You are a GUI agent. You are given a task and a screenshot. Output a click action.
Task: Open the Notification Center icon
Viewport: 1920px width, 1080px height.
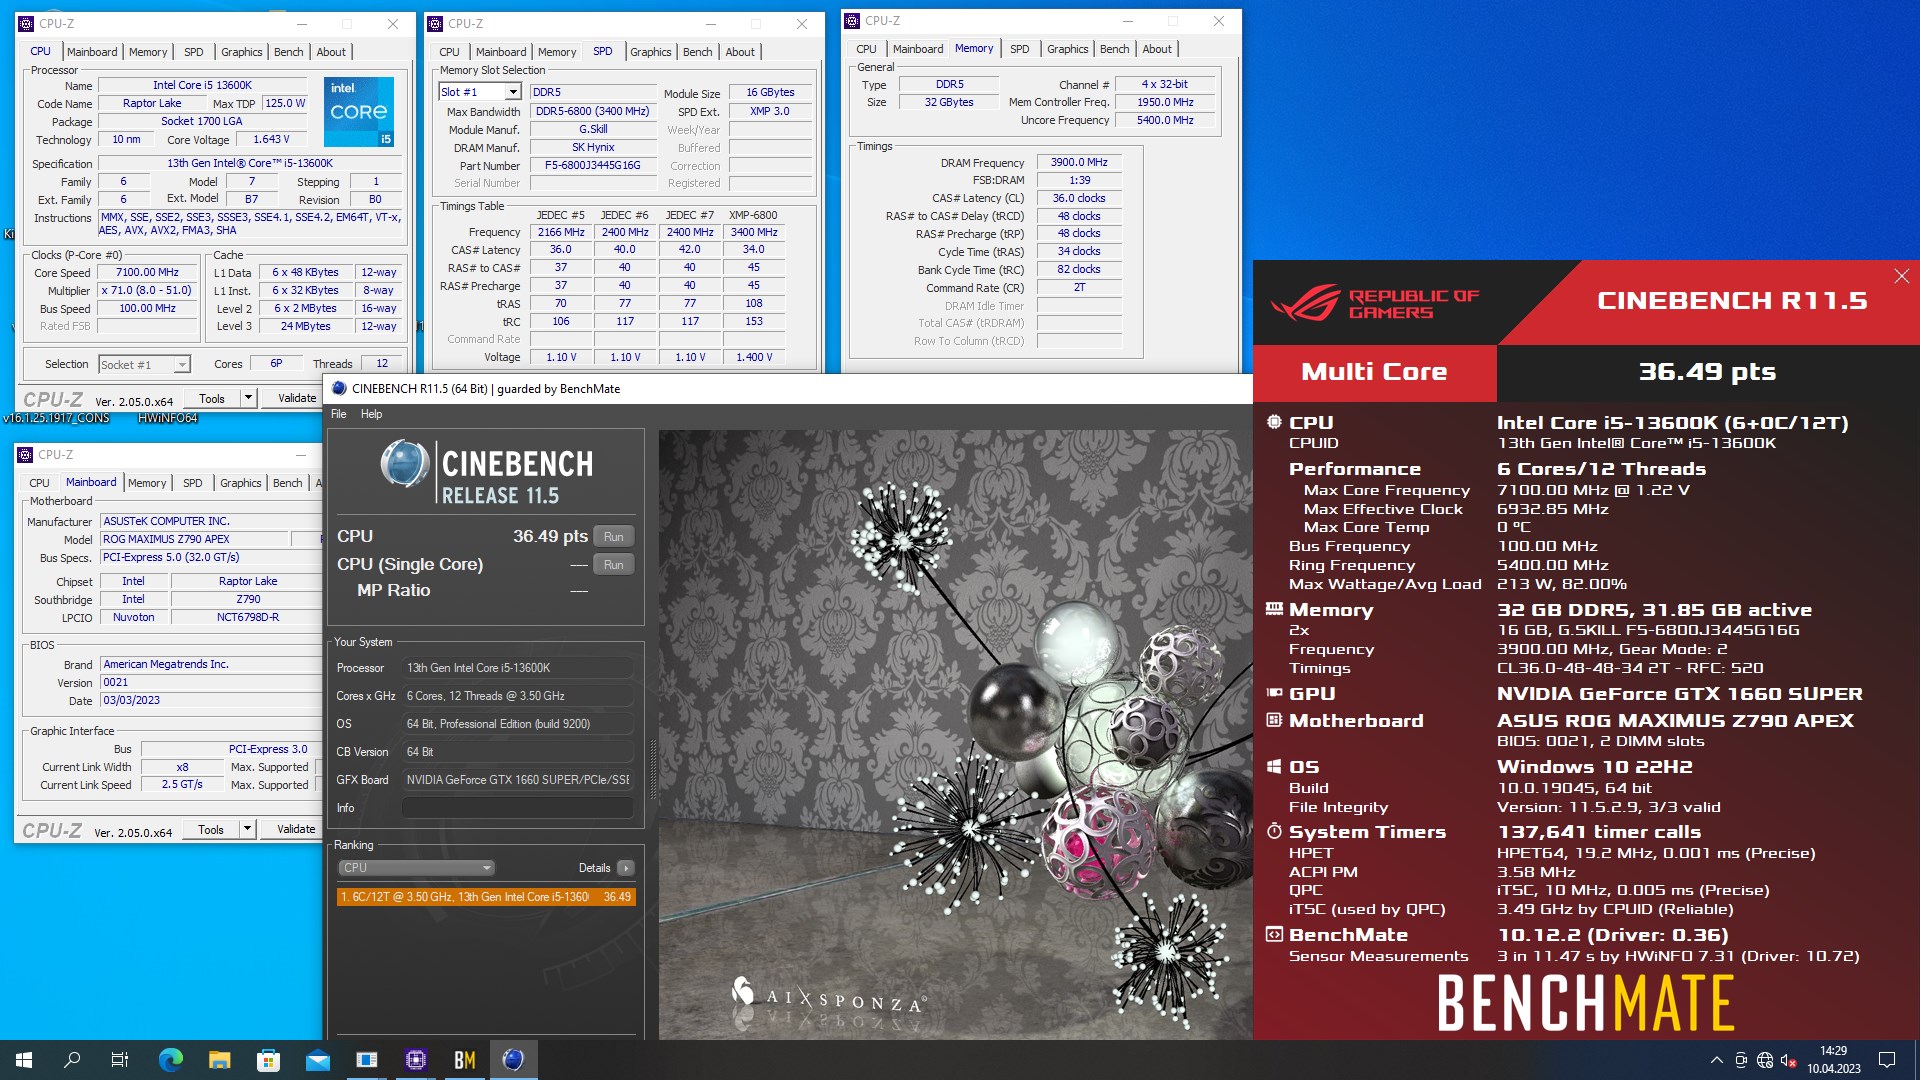pos(1887,1060)
